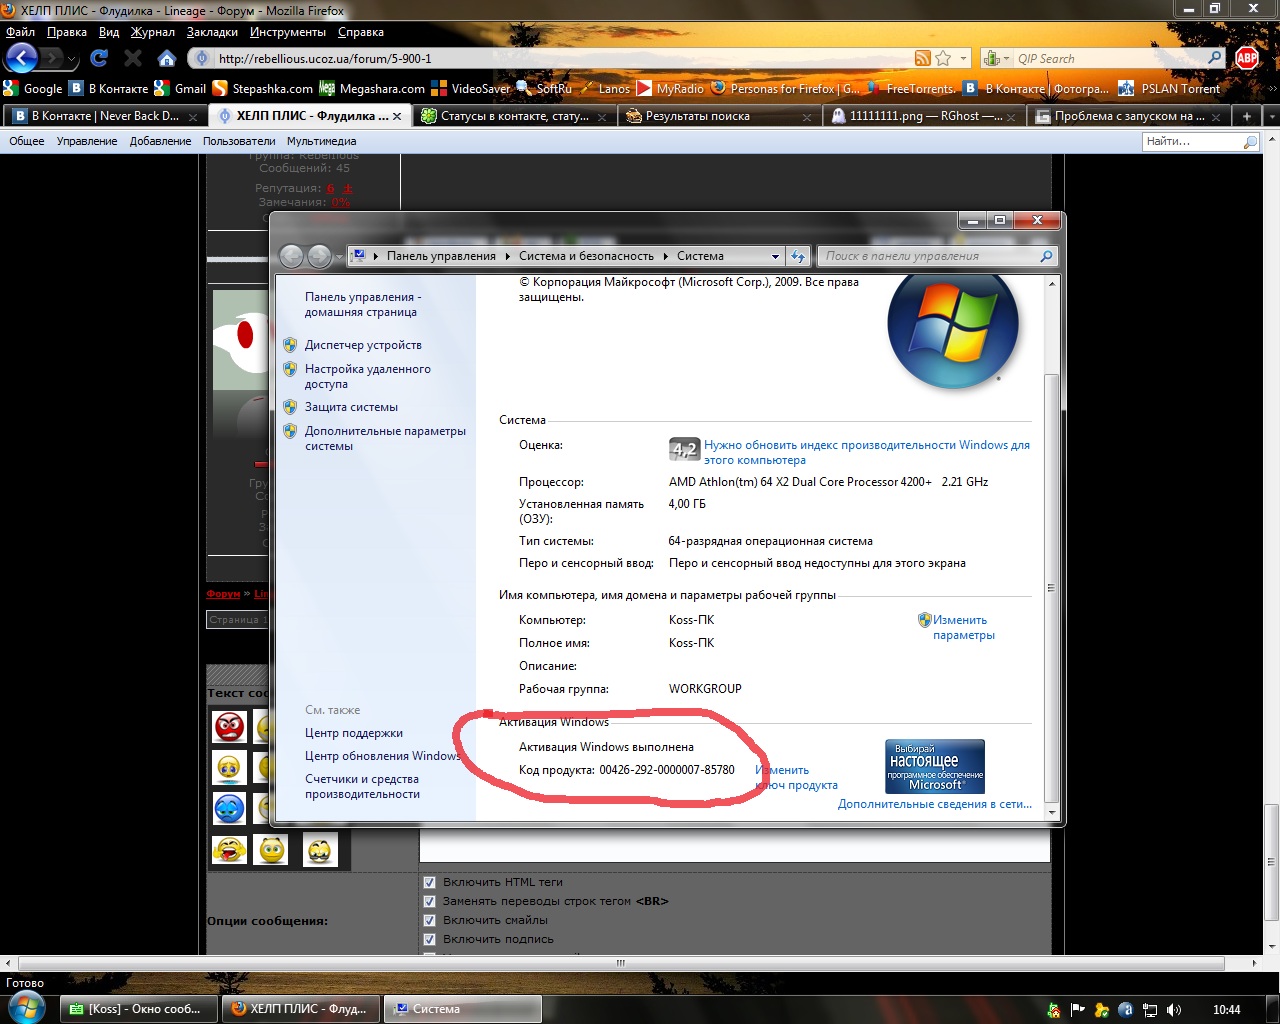Open 'Дополнительные параметры системы' link
The image size is (1280, 1024).
(385, 438)
